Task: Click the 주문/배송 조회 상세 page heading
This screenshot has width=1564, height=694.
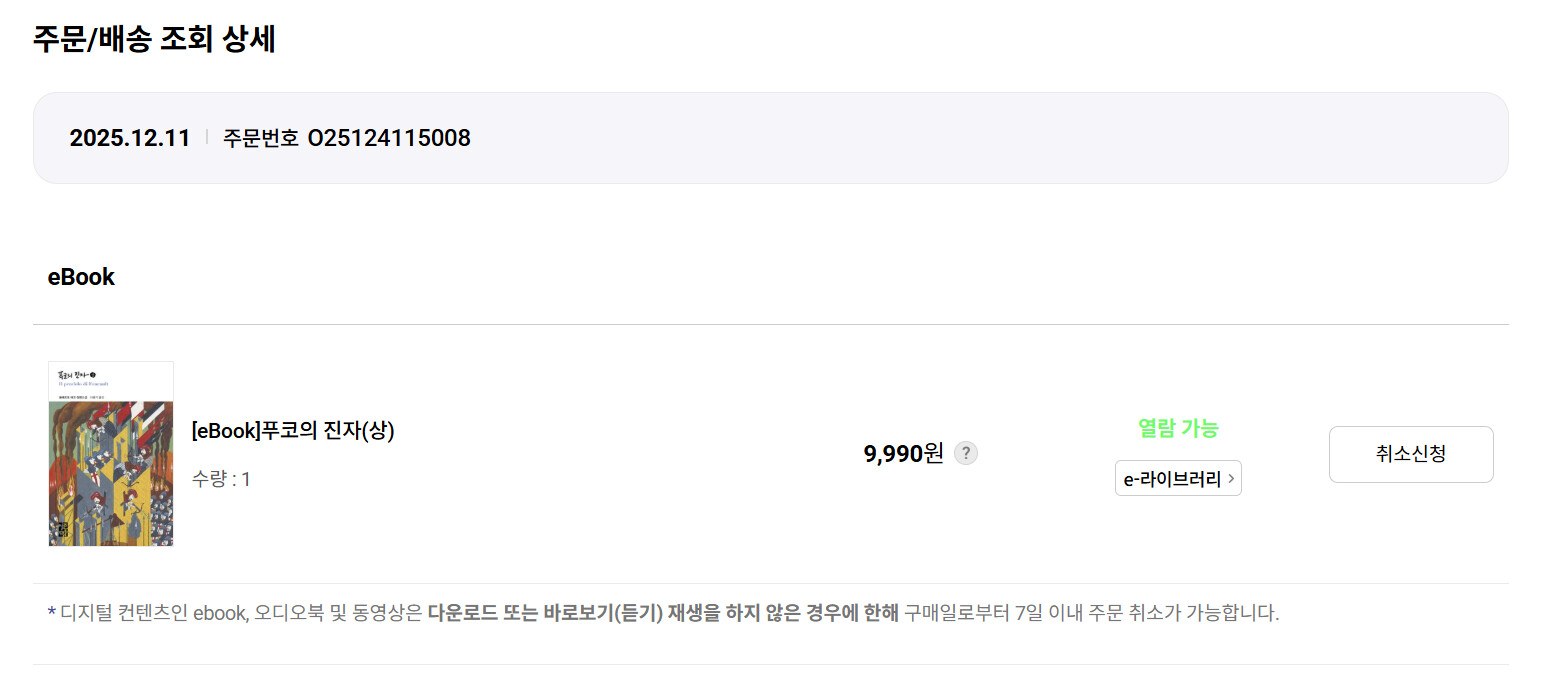Action: pyautogui.click(x=154, y=39)
